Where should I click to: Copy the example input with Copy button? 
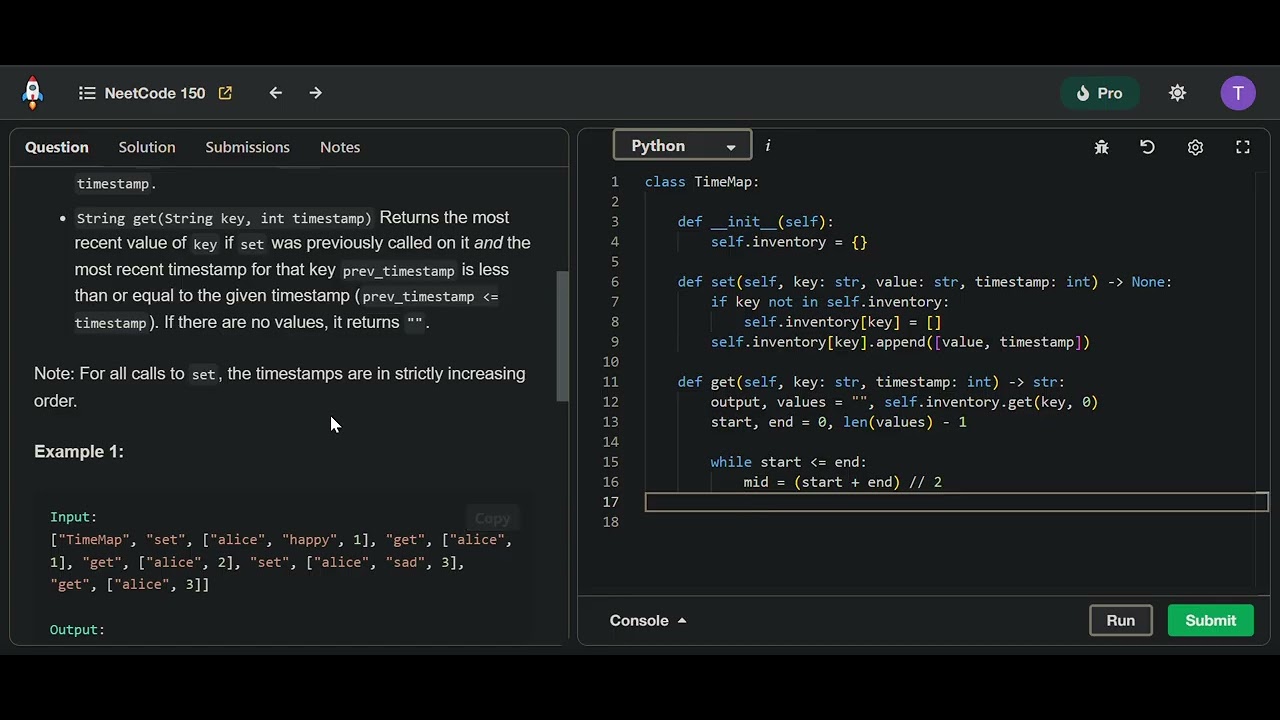492,518
